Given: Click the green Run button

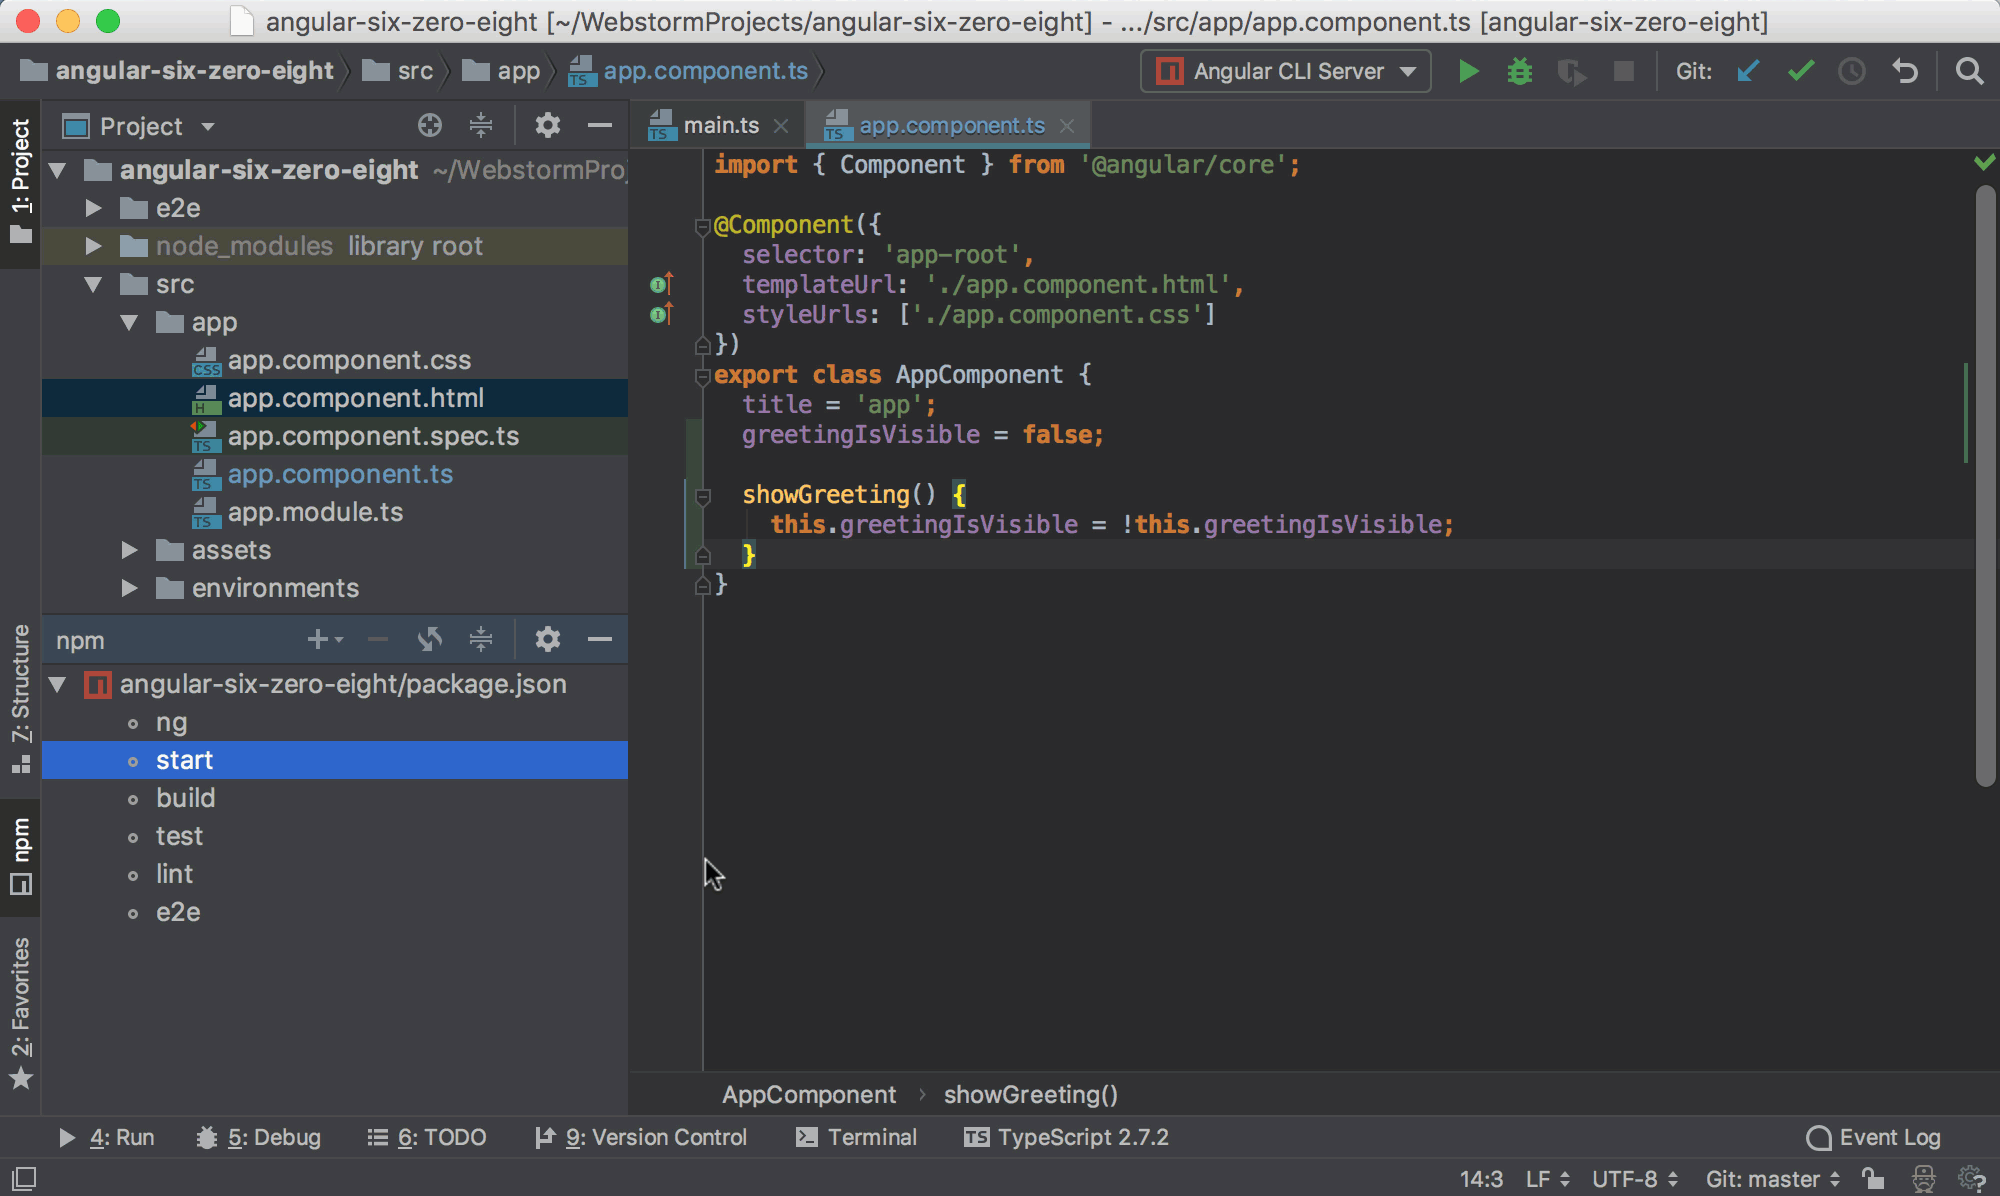Looking at the screenshot, I should [x=1468, y=71].
